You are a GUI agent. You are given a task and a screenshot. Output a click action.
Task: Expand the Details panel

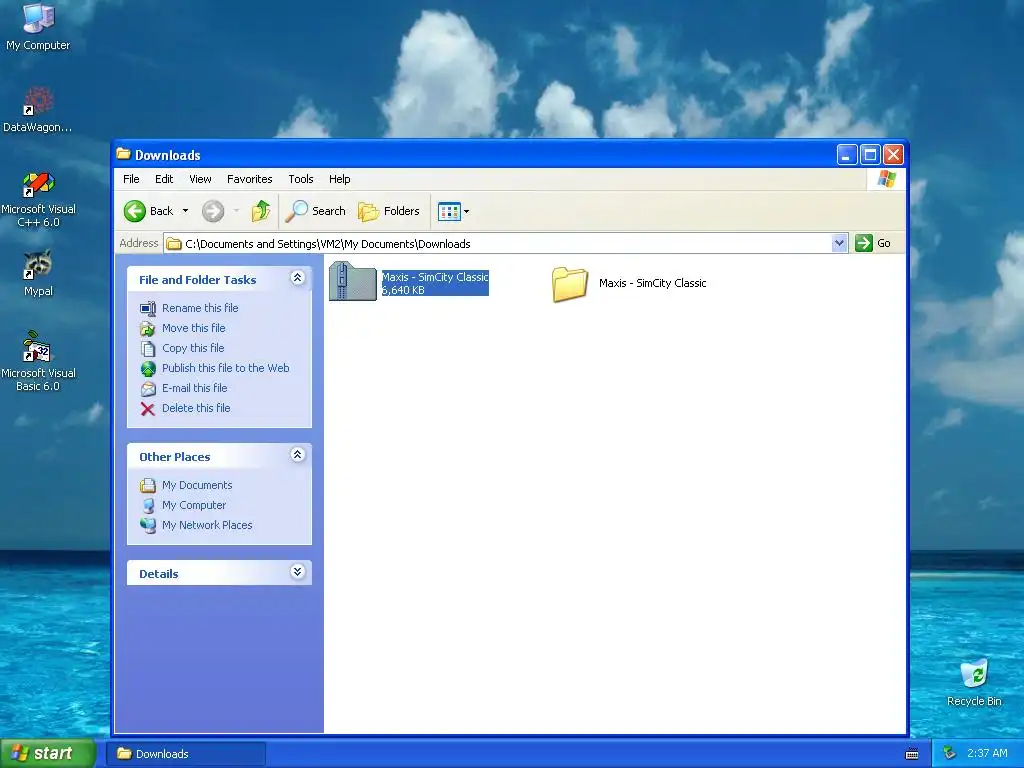297,572
